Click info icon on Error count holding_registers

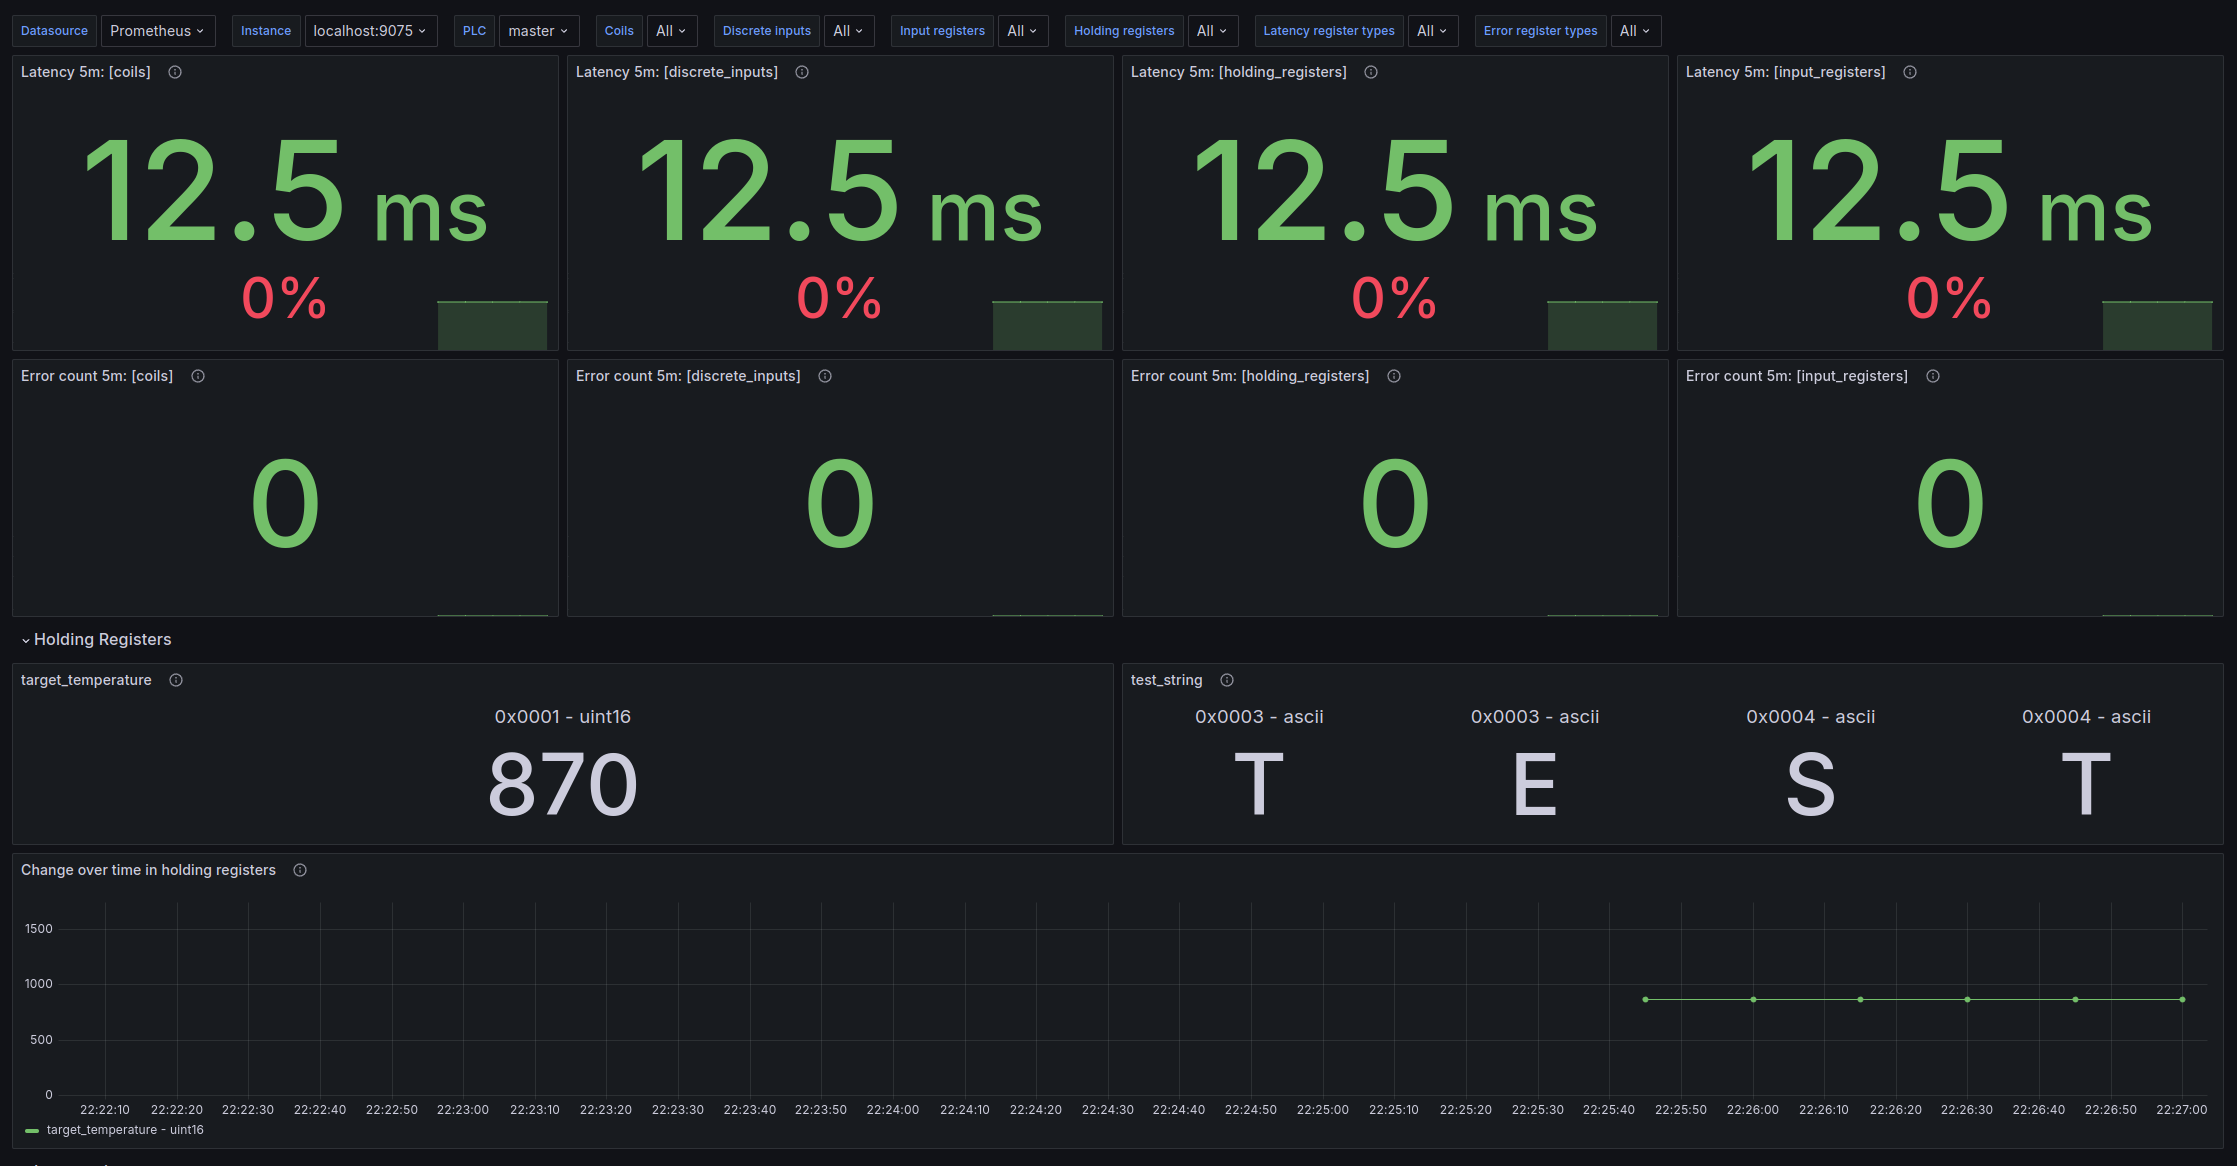point(1394,376)
